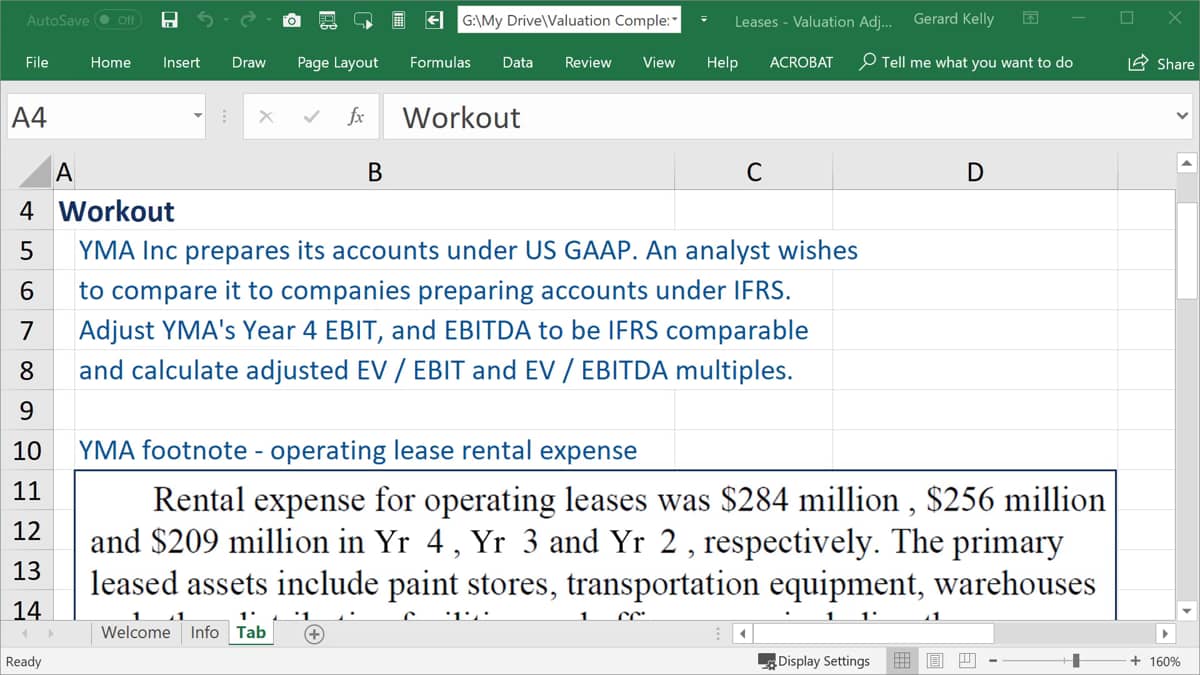Click the Insert Function fx icon

(x=355, y=117)
